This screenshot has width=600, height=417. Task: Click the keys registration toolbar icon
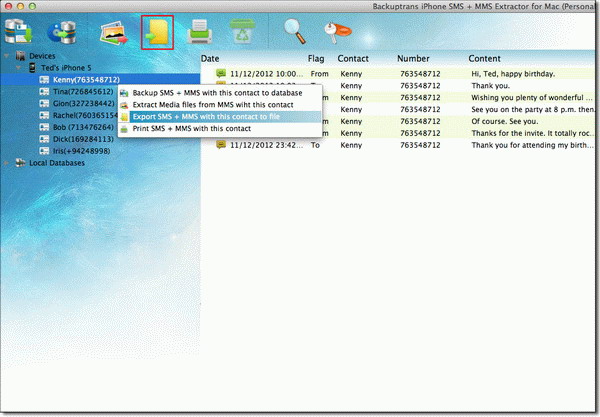point(338,32)
